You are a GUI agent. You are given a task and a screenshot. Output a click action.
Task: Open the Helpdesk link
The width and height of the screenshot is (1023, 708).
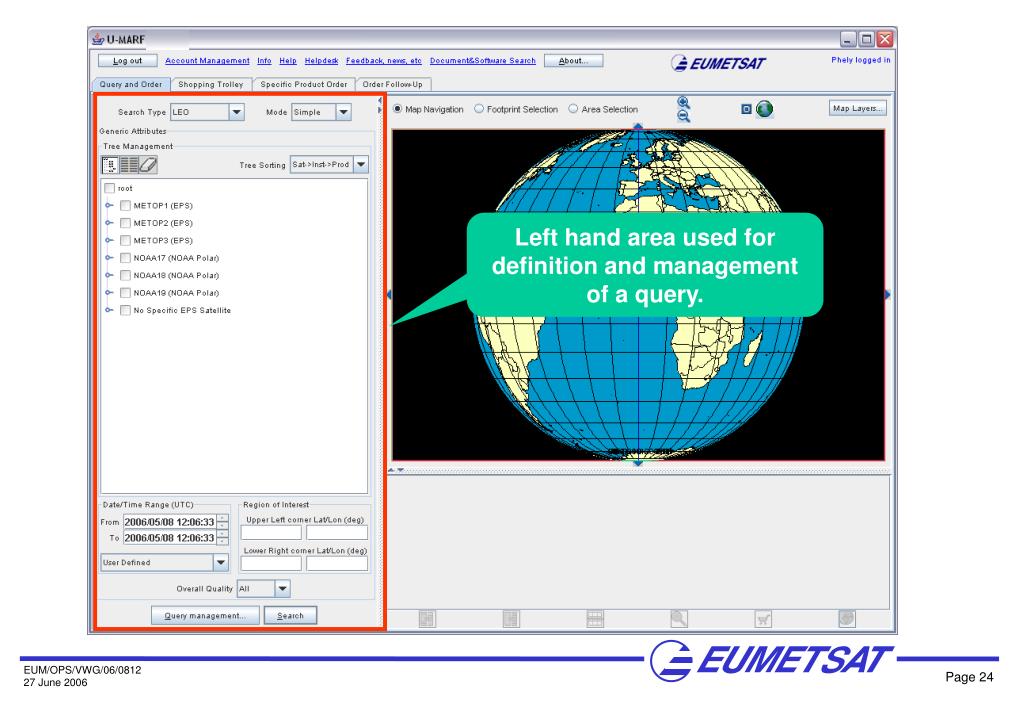point(321,61)
